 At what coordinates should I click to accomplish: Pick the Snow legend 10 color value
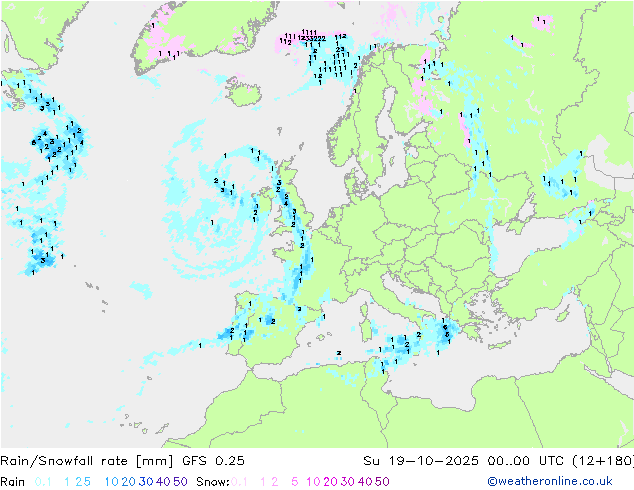coord(313,482)
